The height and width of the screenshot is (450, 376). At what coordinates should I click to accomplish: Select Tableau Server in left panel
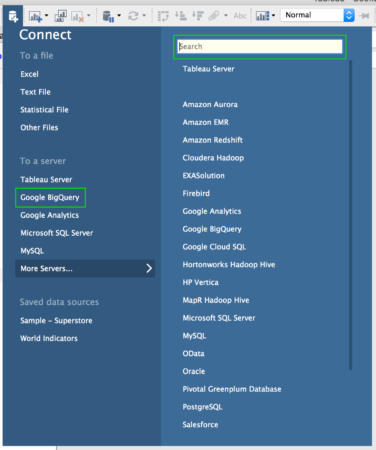tap(46, 180)
